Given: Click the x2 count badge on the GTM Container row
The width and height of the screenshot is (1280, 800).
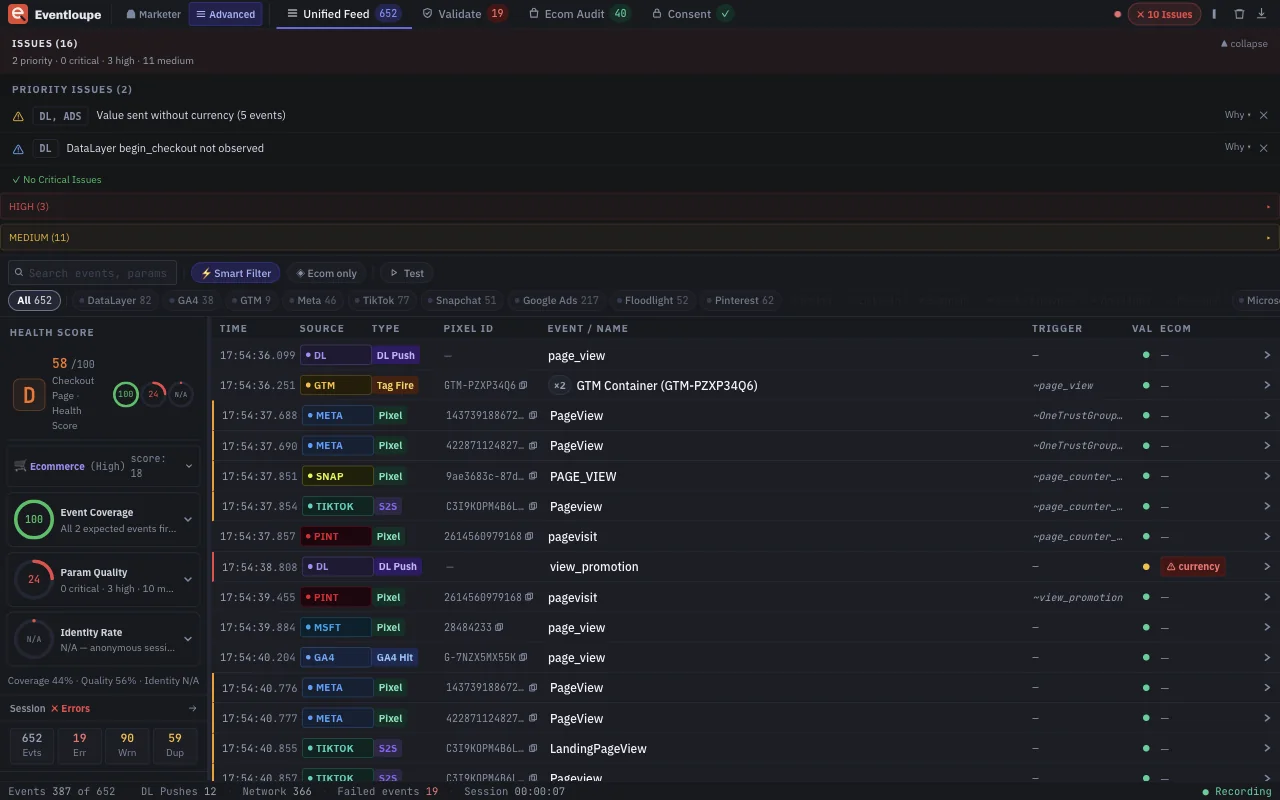Looking at the screenshot, I should [559, 385].
